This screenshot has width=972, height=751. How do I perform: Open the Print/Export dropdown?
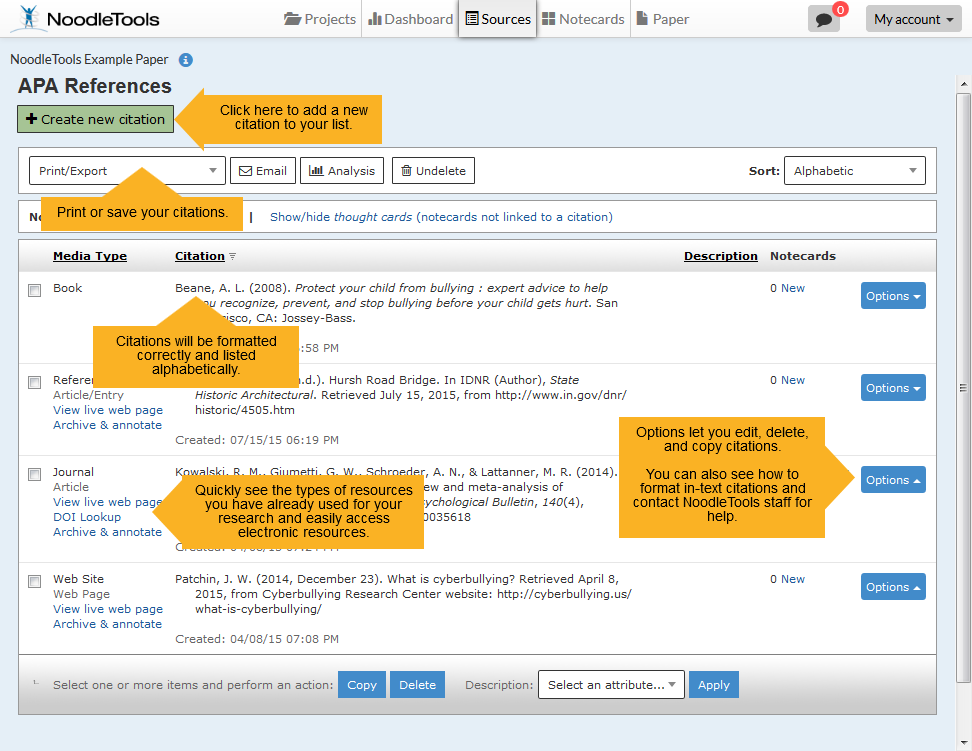[127, 171]
